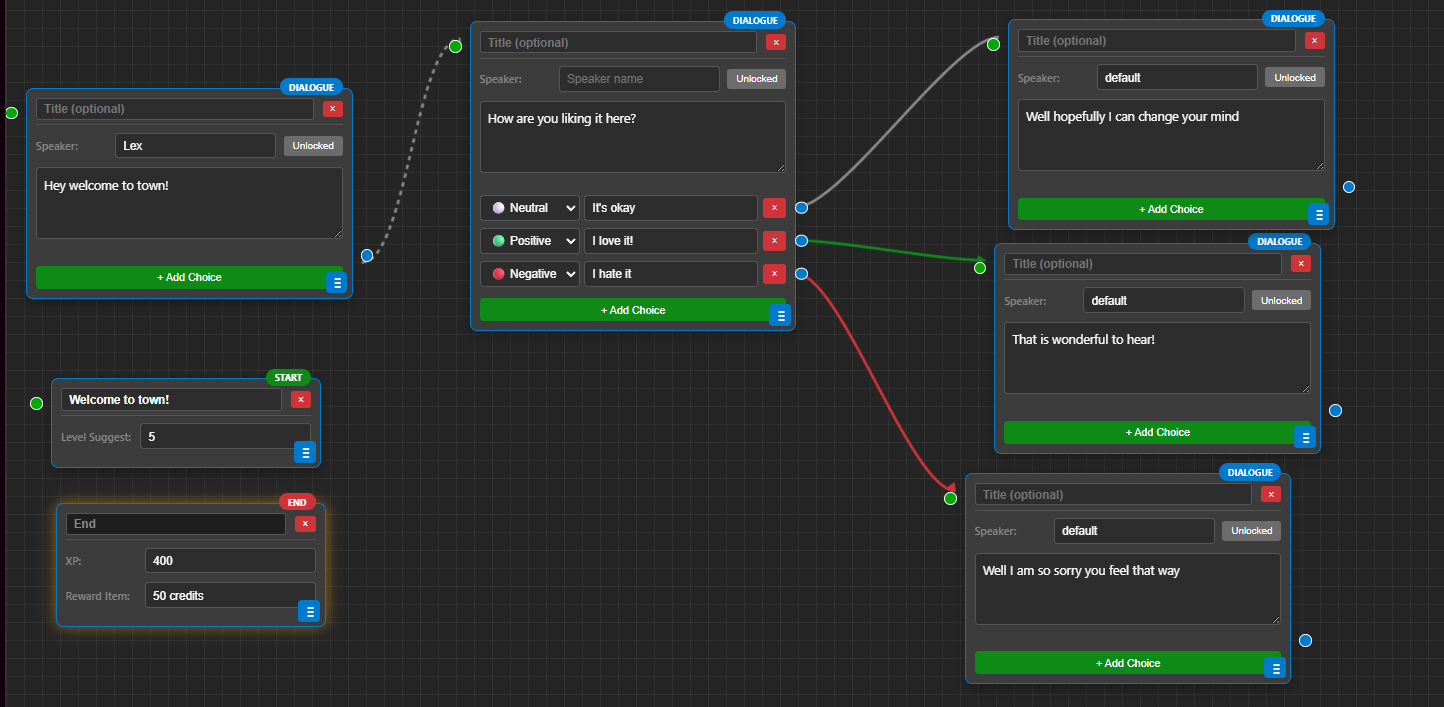This screenshot has height=707, width=1444.
Task: Remove the "I hate it" choice
Action: (774, 274)
